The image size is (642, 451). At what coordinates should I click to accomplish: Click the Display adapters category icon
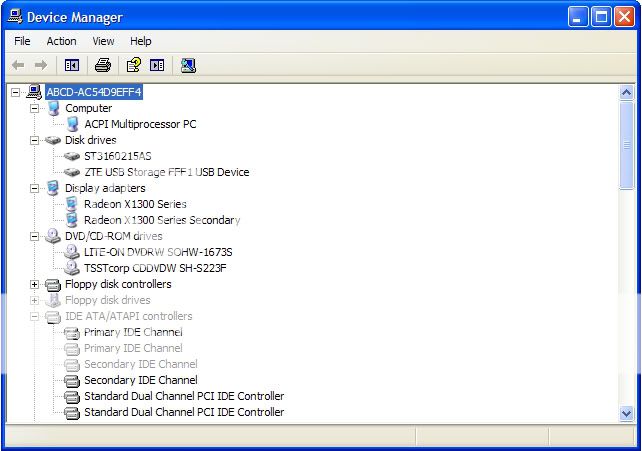[x=53, y=188]
